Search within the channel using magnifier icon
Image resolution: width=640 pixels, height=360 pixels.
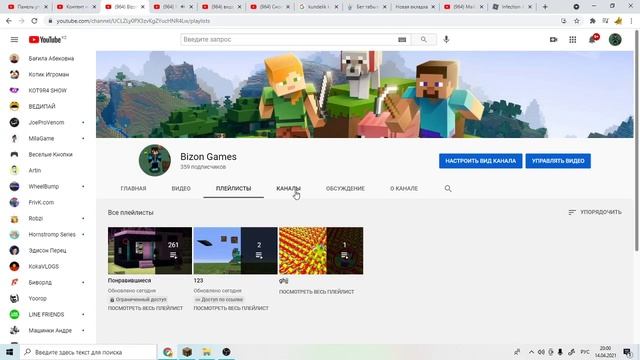pyautogui.click(x=448, y=189)
